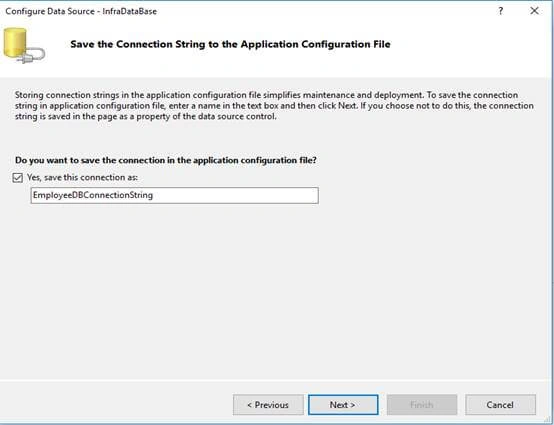Proceed with the Next button

point(343,405)
